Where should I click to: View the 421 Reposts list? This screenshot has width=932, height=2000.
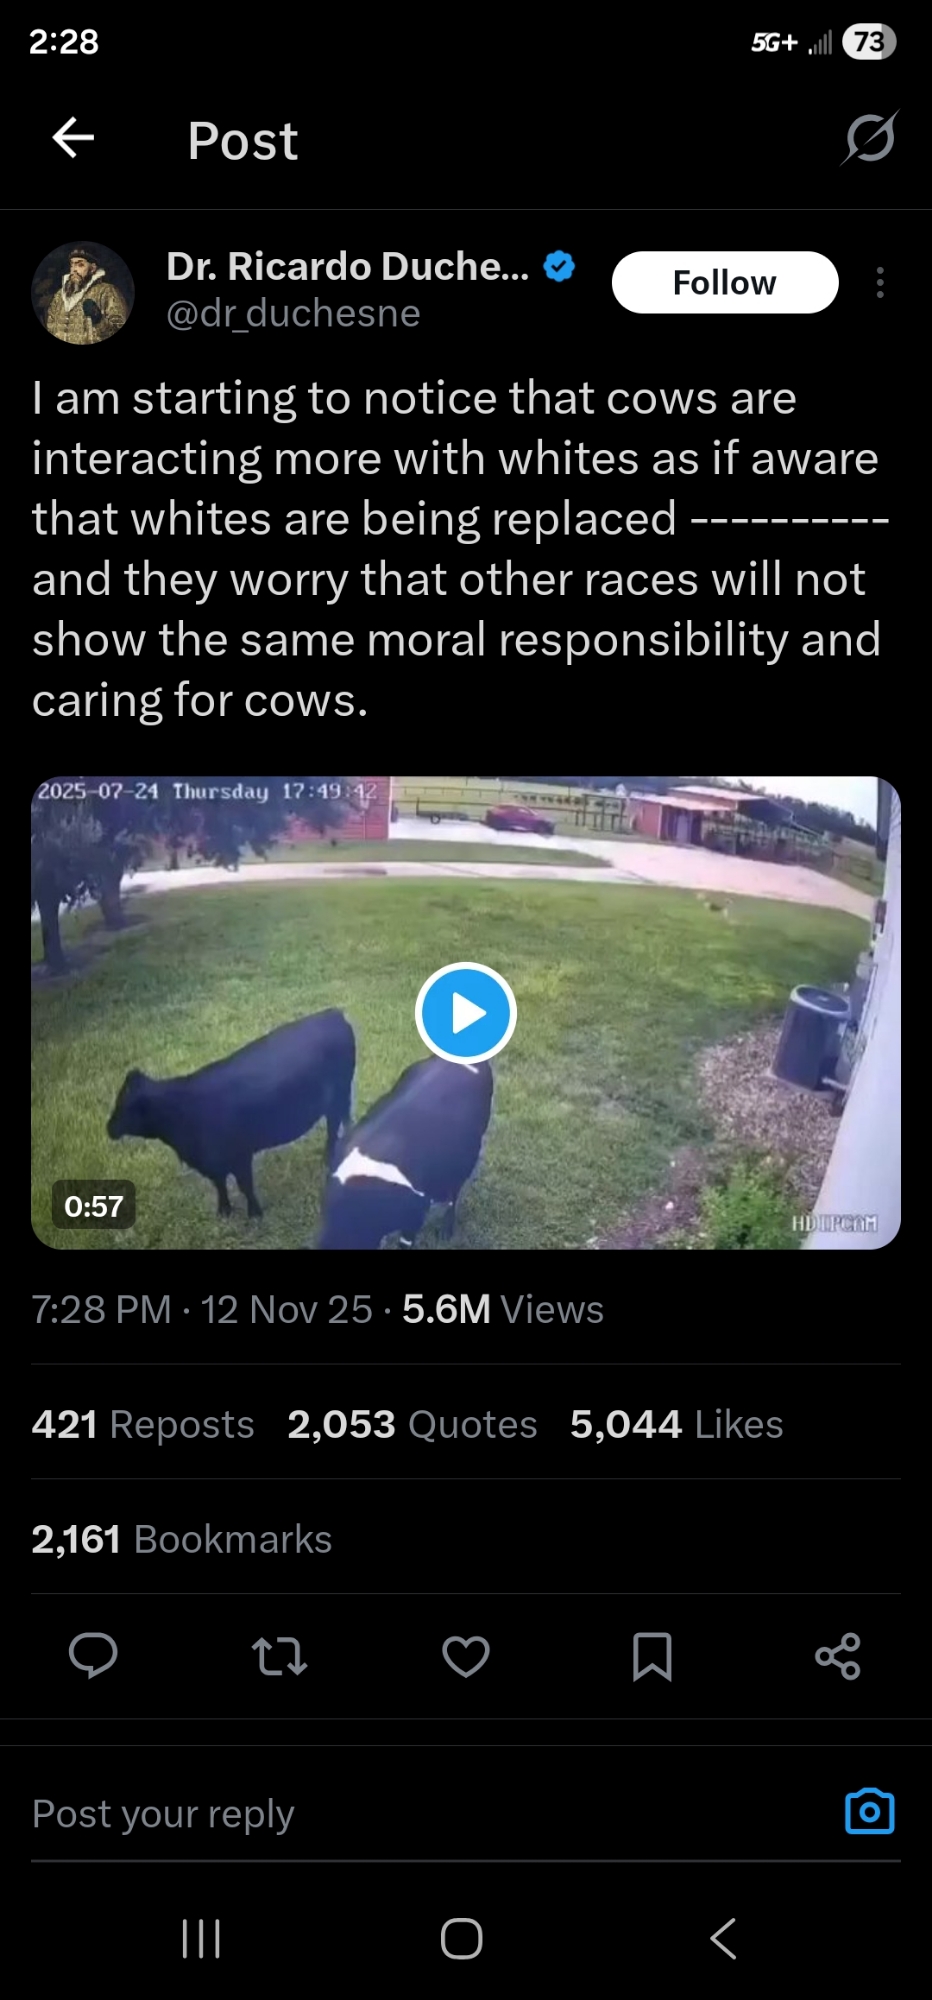pos(143,1424)
